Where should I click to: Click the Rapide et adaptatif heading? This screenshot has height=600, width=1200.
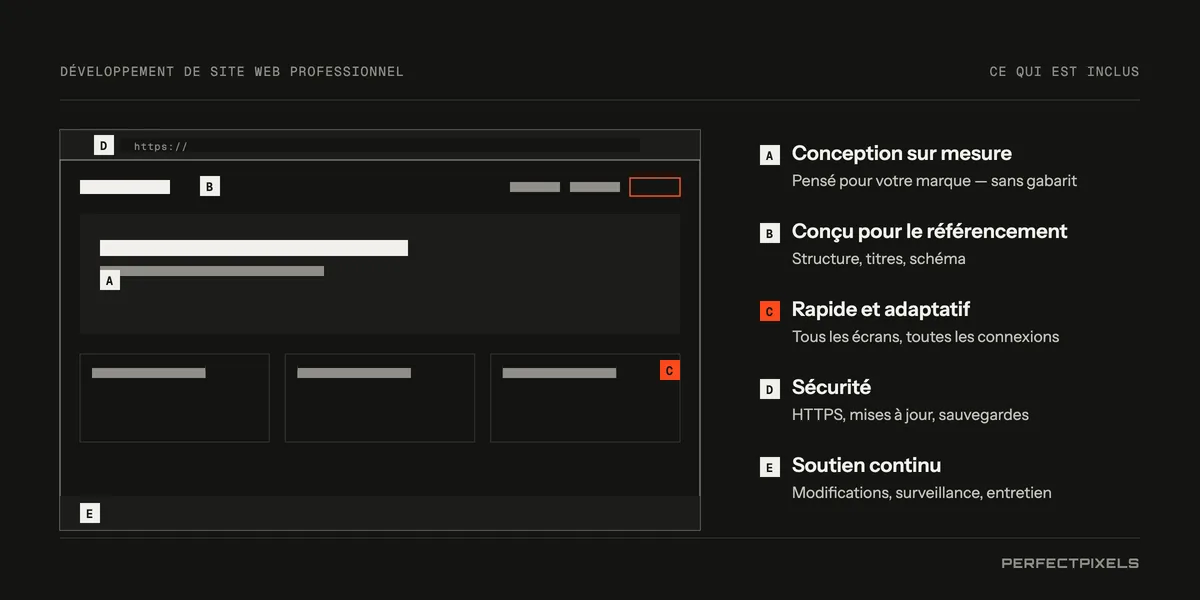pyautogui.click(x=881, y=309)
